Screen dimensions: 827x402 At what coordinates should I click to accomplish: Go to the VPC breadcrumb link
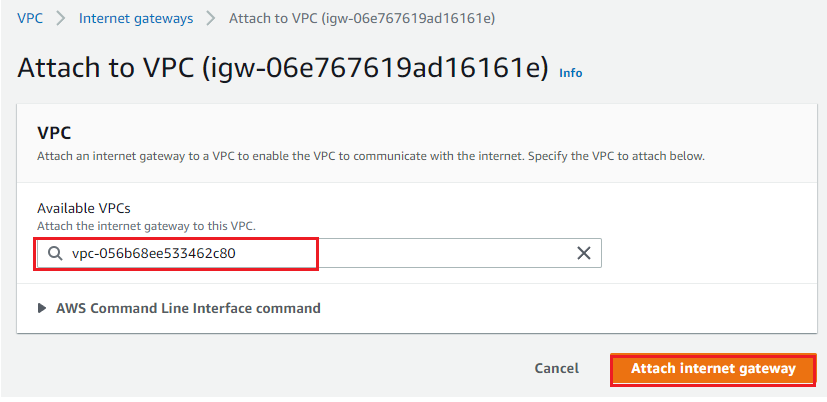coord(30,18)
